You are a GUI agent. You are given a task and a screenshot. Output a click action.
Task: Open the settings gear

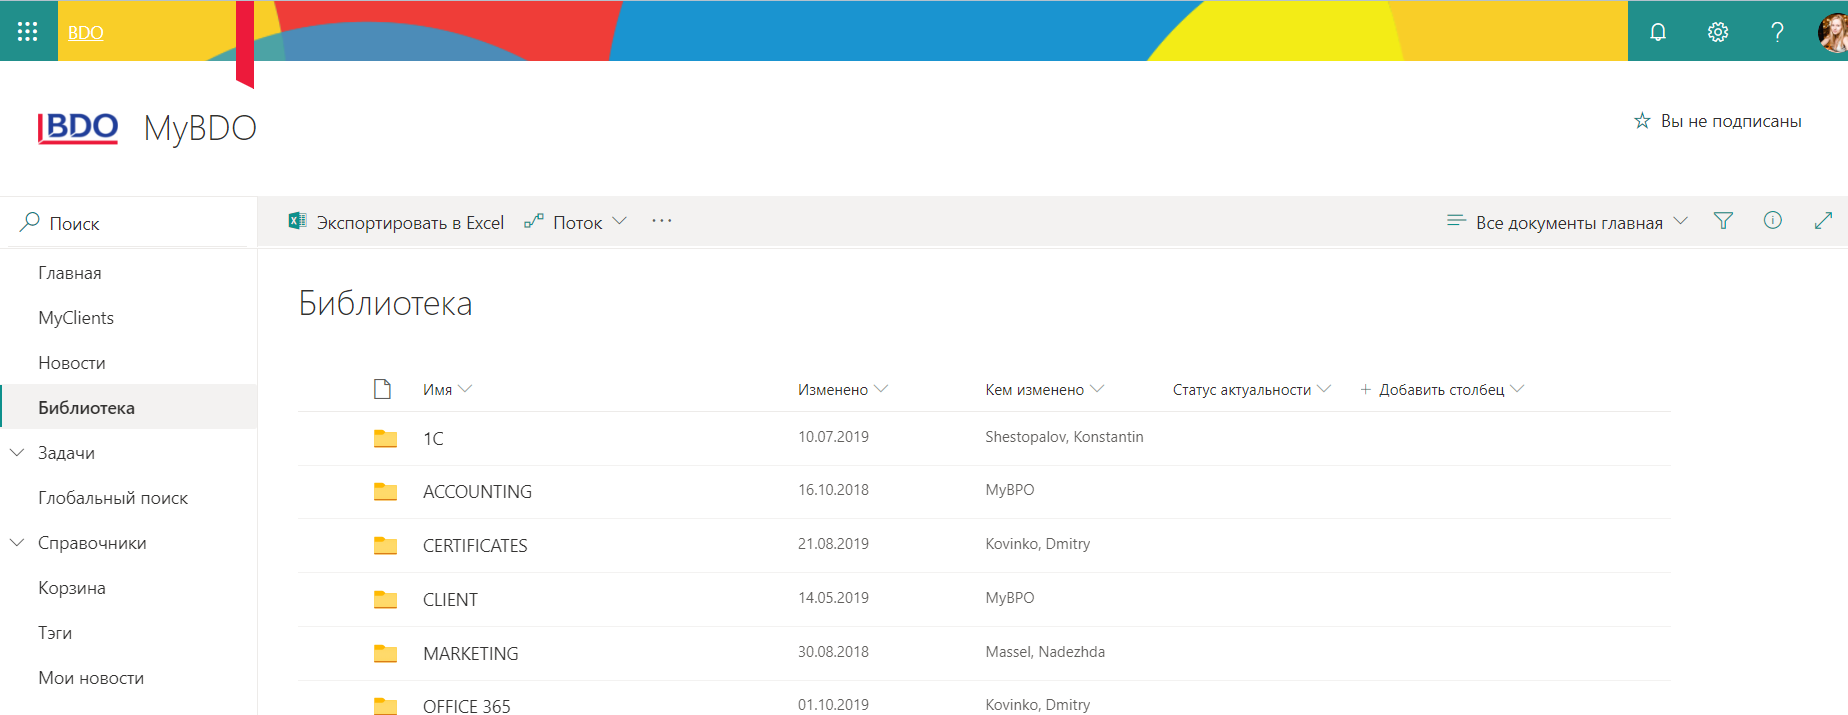coord(1717,32)
